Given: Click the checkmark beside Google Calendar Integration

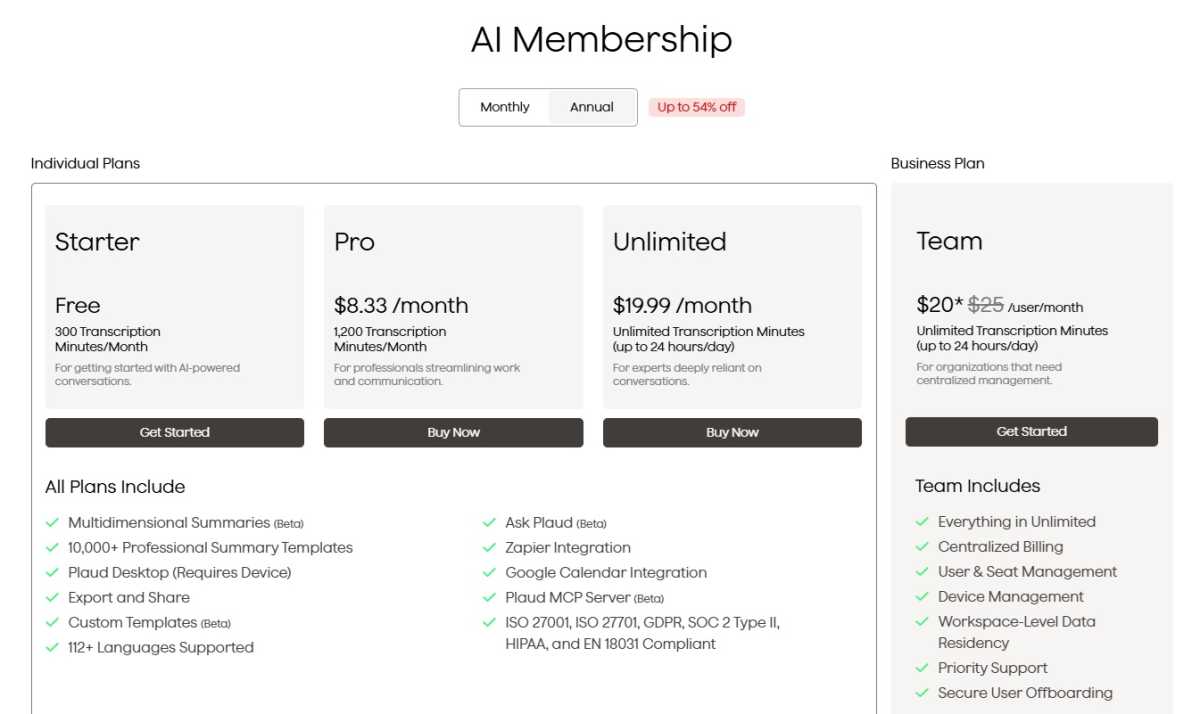Looking at the screenshot, I should coord(489,572).
